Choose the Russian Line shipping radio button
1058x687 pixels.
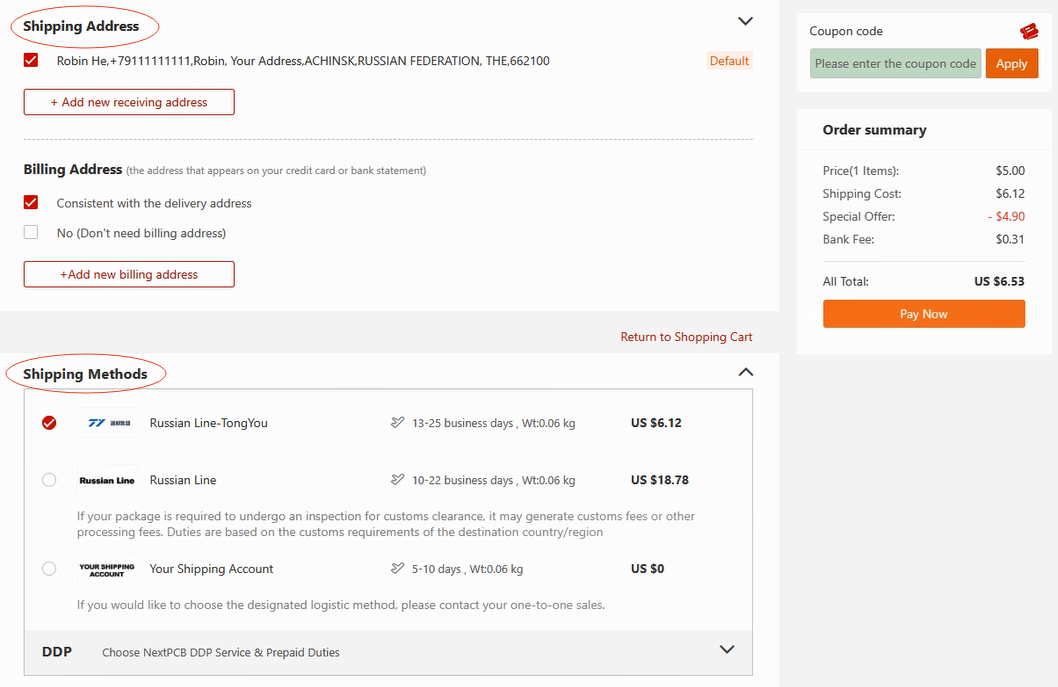click(x=49, y=480)
